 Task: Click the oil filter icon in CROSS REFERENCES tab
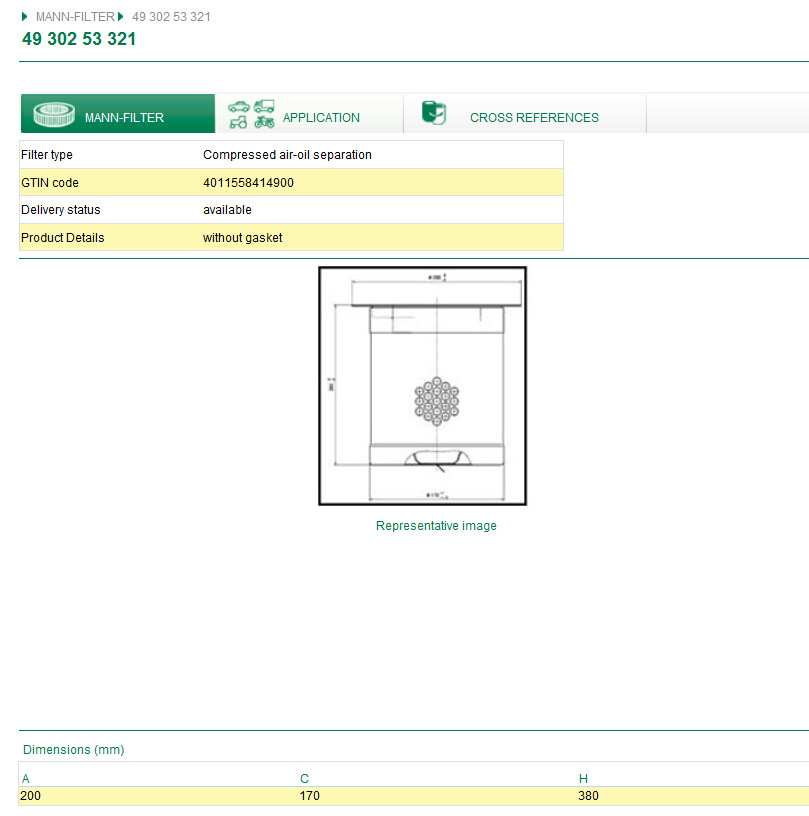click(434, 112)
